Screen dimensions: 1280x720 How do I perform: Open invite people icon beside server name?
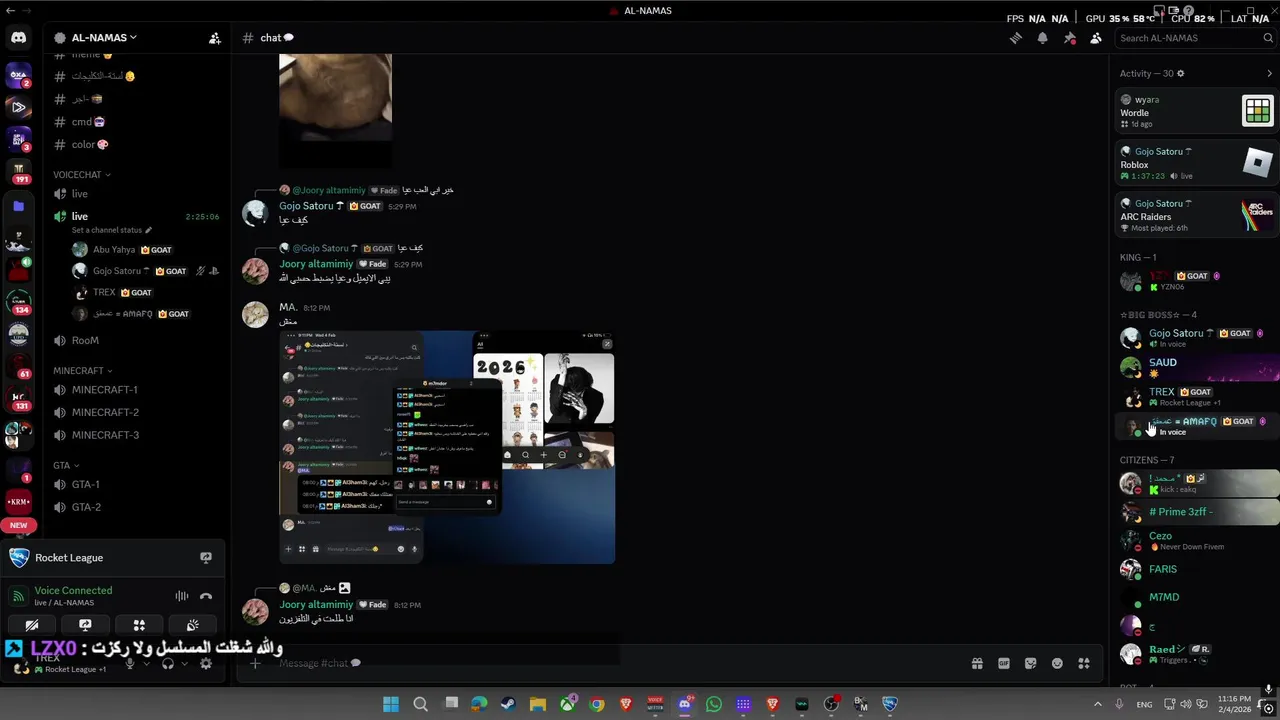pyautogui.click(x=214, y=38)
